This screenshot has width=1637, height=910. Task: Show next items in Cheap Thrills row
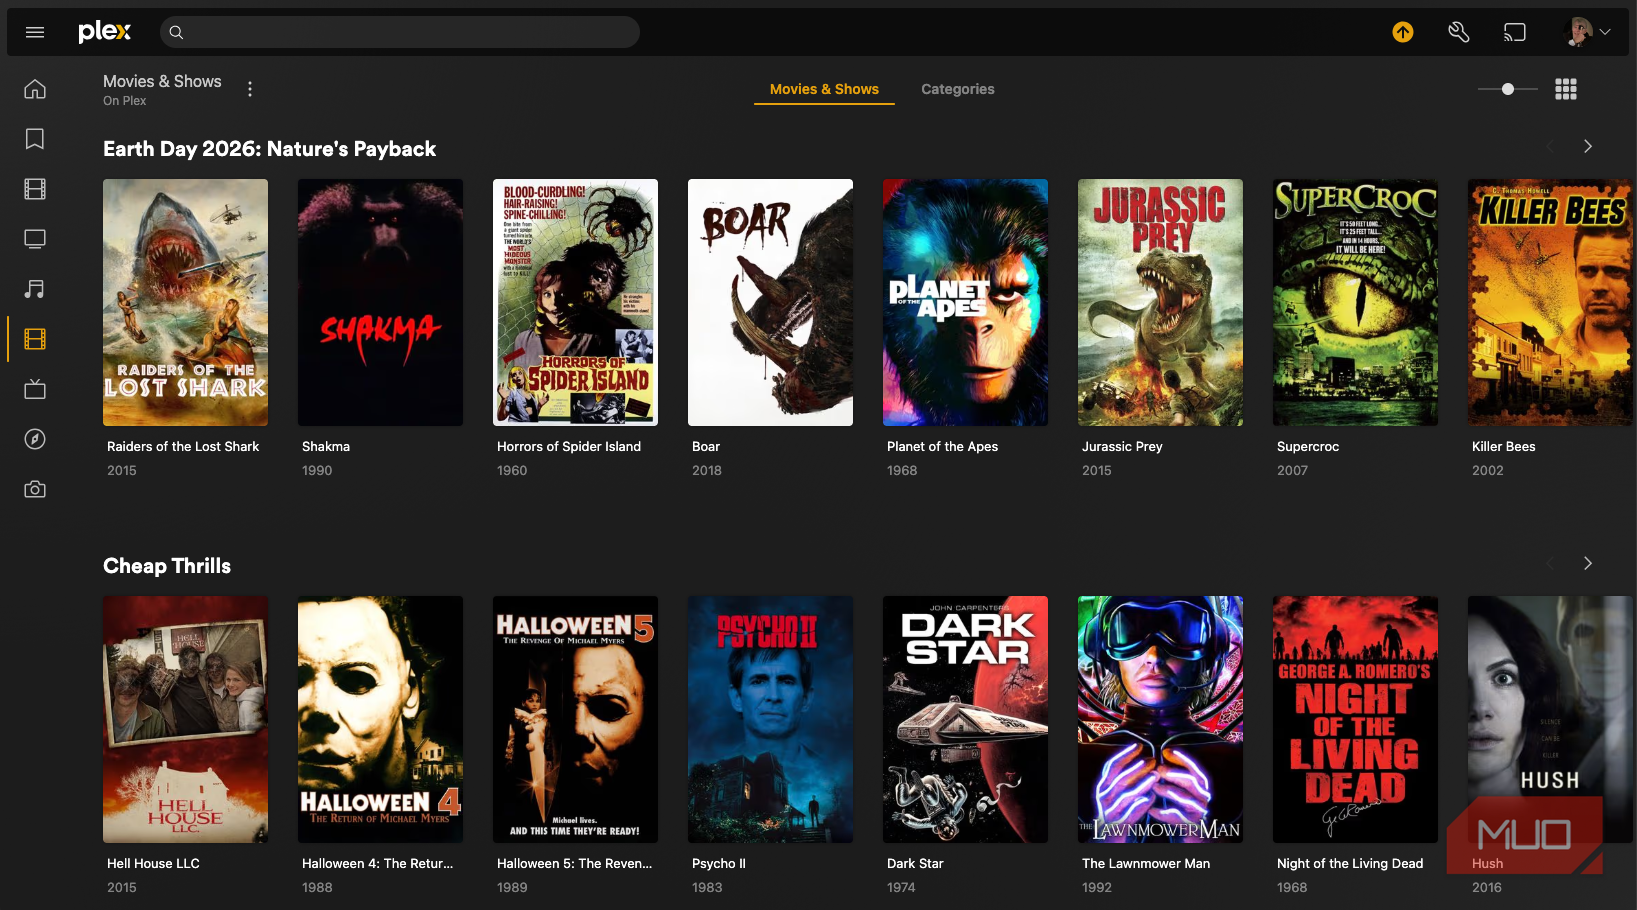[1587, 563]
